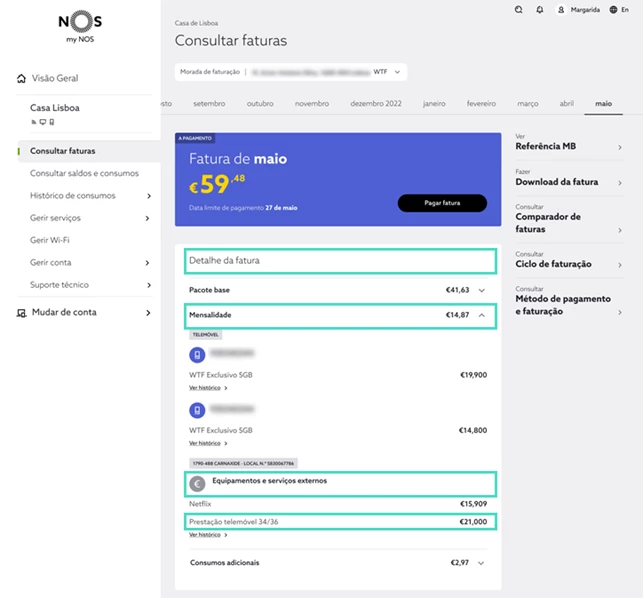Open Comparador de faturas link
The image size is (643, 598).
pyautogui.click(x=569, y=219)
